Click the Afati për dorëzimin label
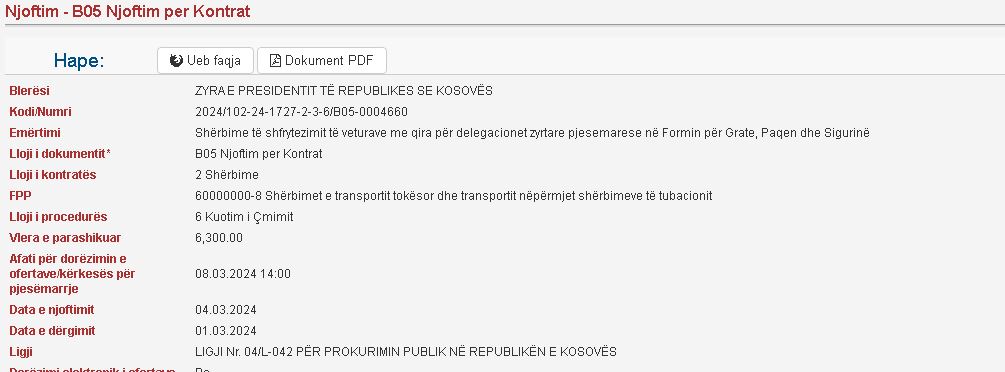1005x372 pixels. click(72, 274)
